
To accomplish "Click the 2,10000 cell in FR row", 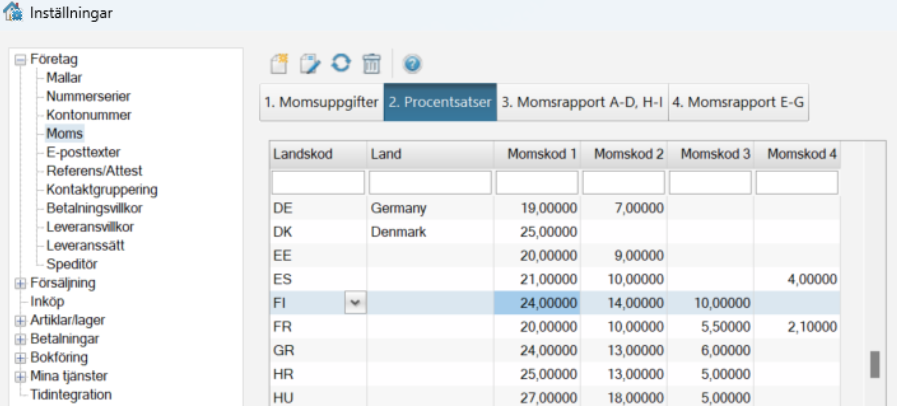I will coord(797,327).
